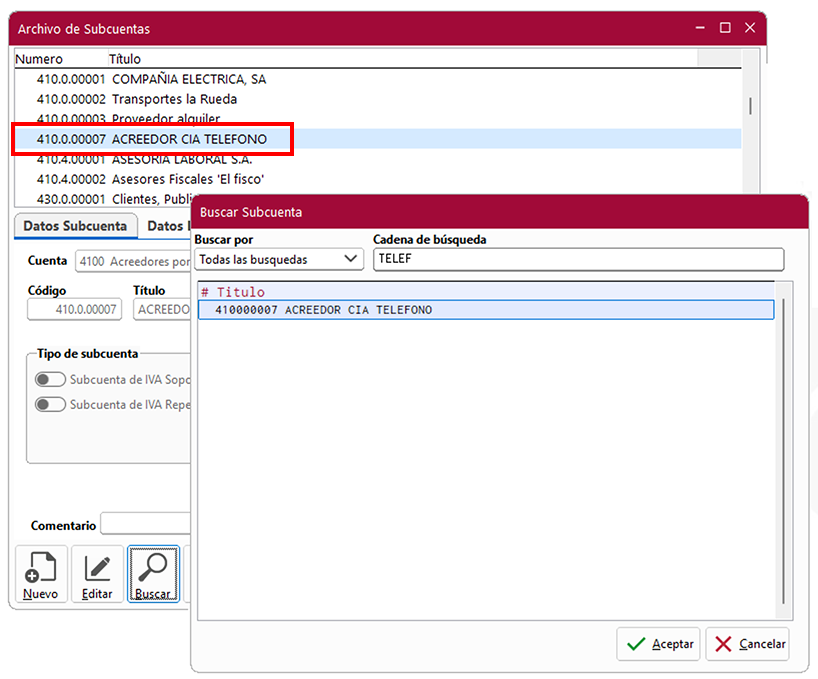The image size is (818, 679).
Task: Open the Buscar por dropdown
Action: [278, 259]
